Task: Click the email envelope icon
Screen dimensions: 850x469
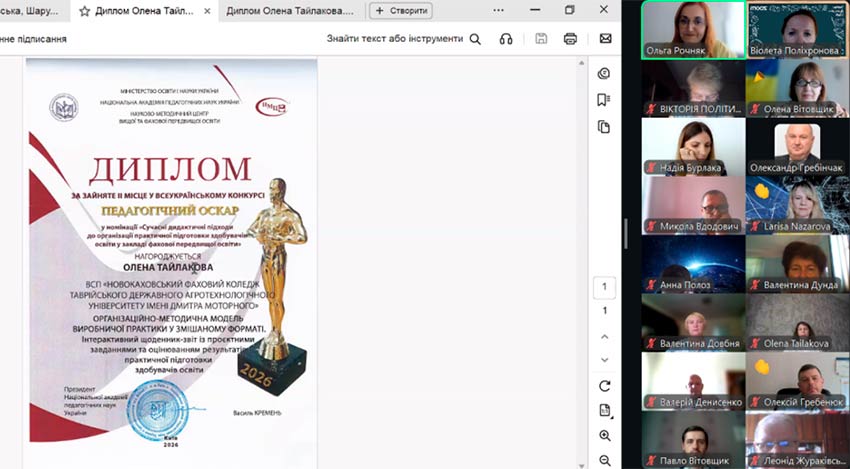Action: pos(605,39)
